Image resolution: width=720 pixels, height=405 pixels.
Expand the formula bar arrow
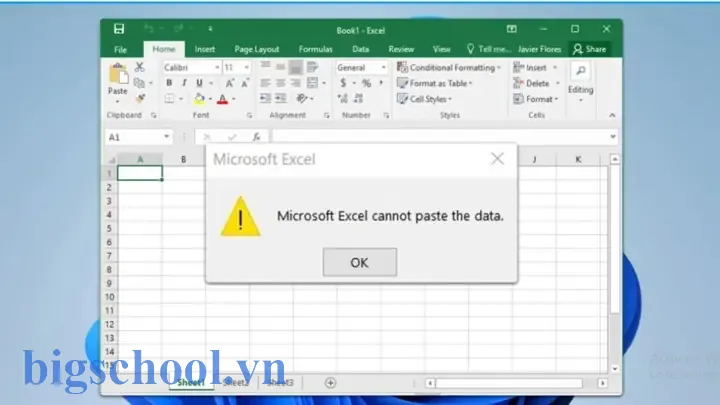[x=613, y=136]
